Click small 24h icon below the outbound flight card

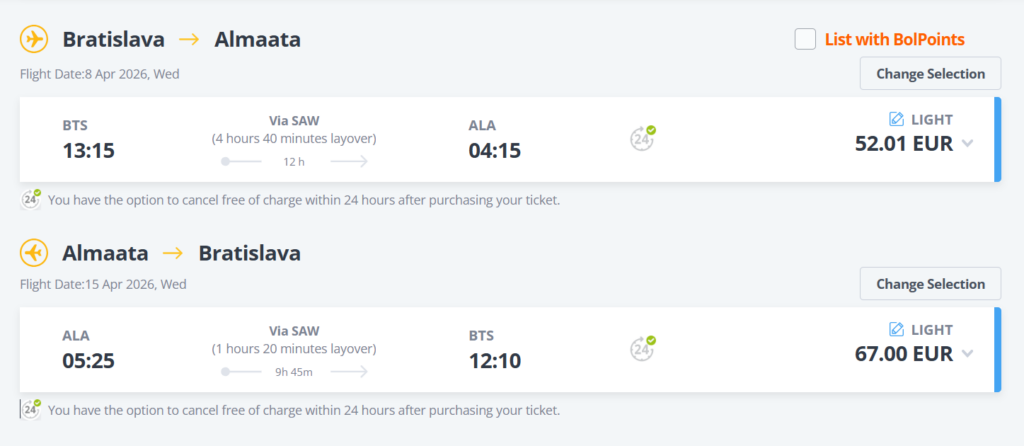(32, 199)
